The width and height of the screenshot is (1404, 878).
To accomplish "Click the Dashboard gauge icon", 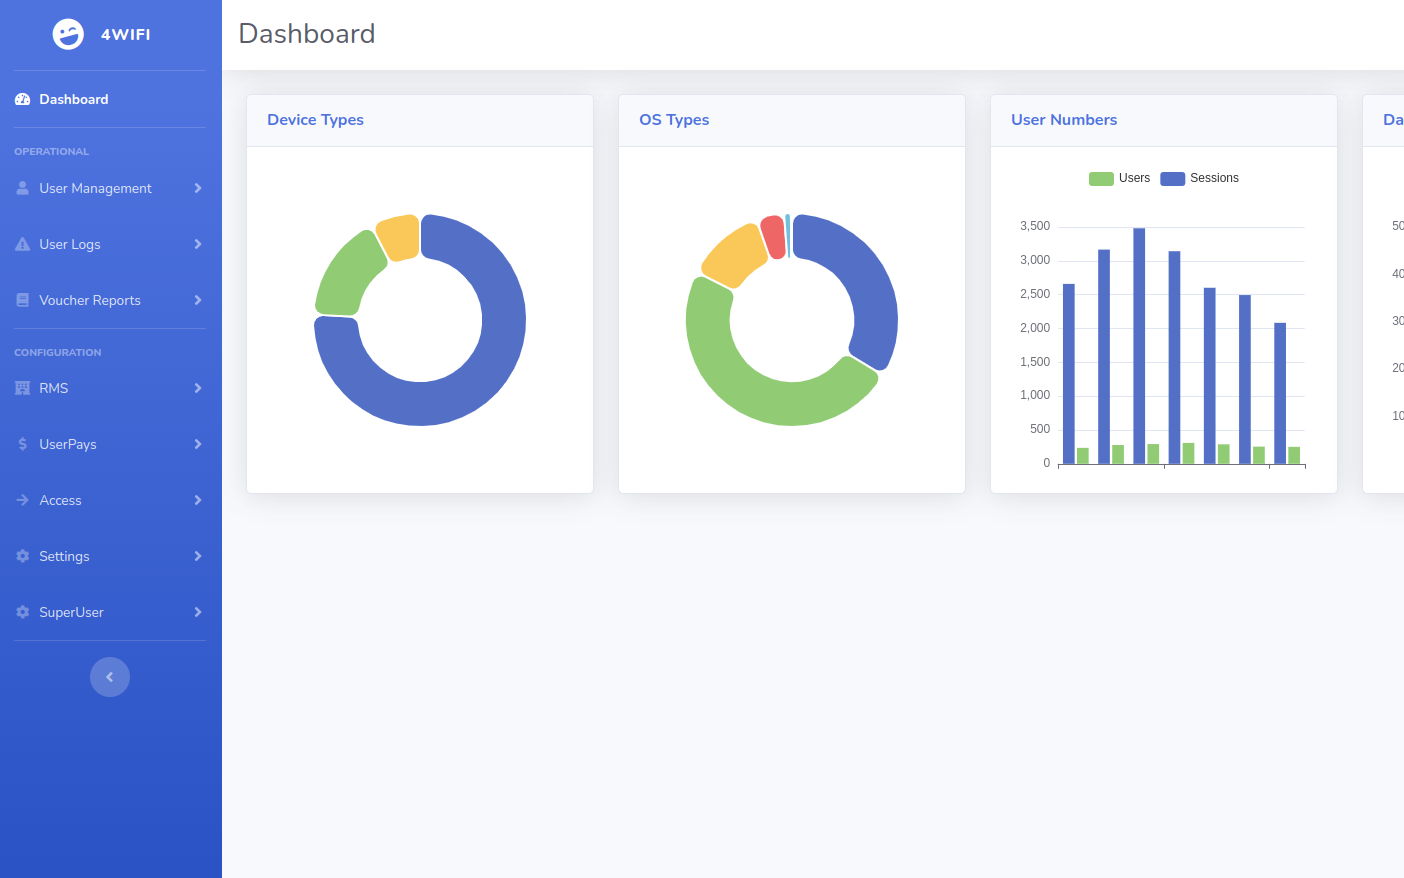I will 22,99.
